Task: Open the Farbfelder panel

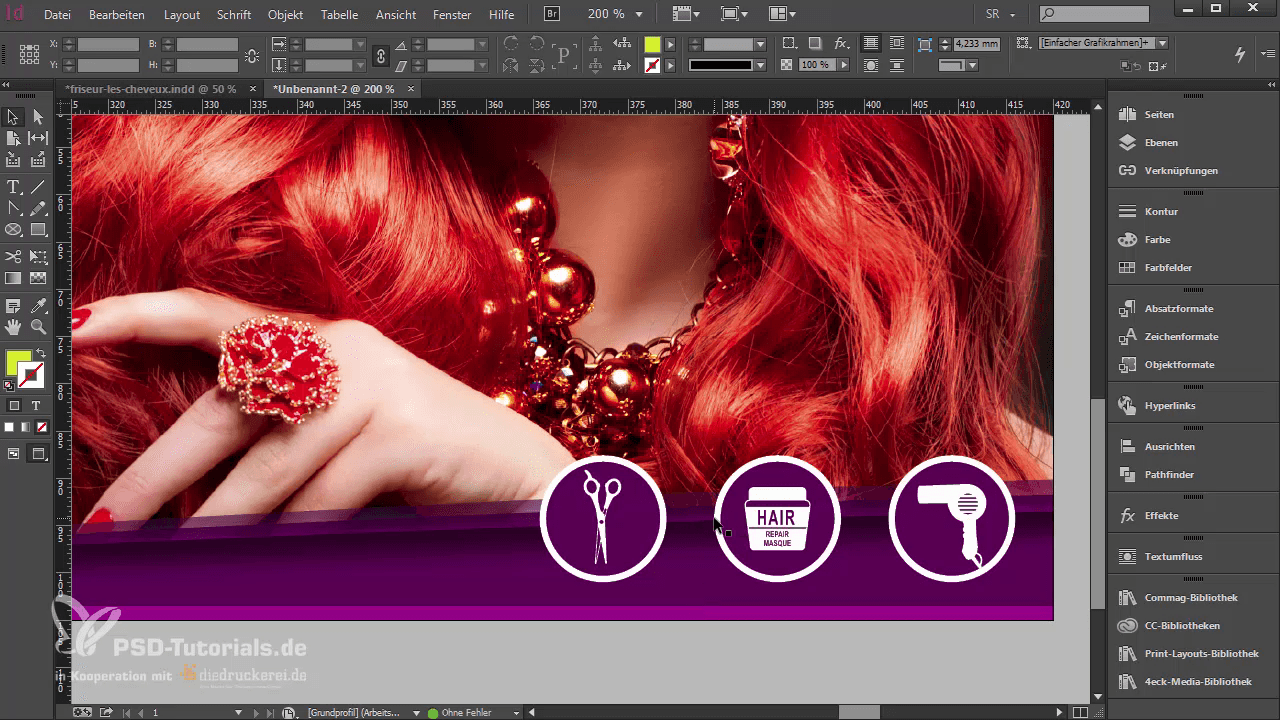Action: coord(1168,268)
